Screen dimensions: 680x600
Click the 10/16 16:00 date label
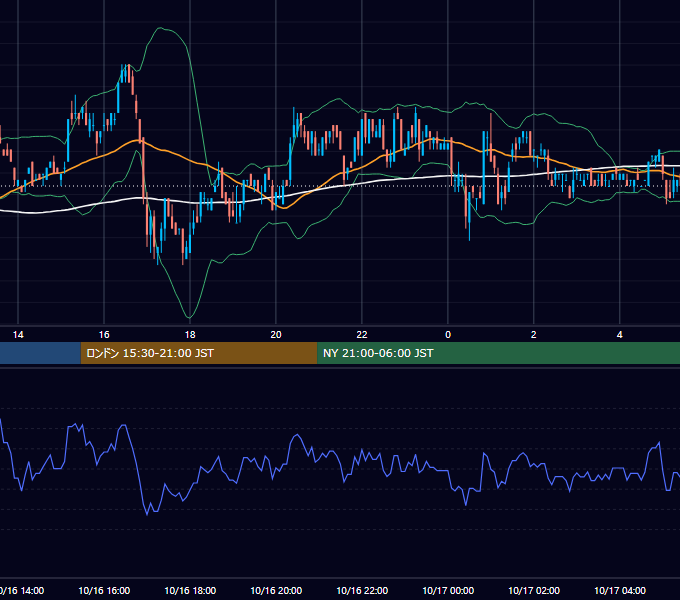click(104, 590)
